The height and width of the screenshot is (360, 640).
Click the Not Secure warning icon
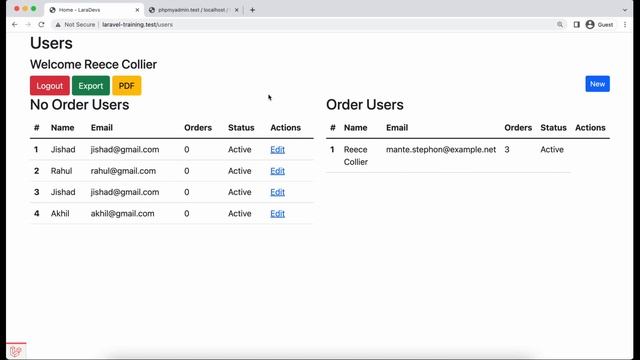pos(58,25)
